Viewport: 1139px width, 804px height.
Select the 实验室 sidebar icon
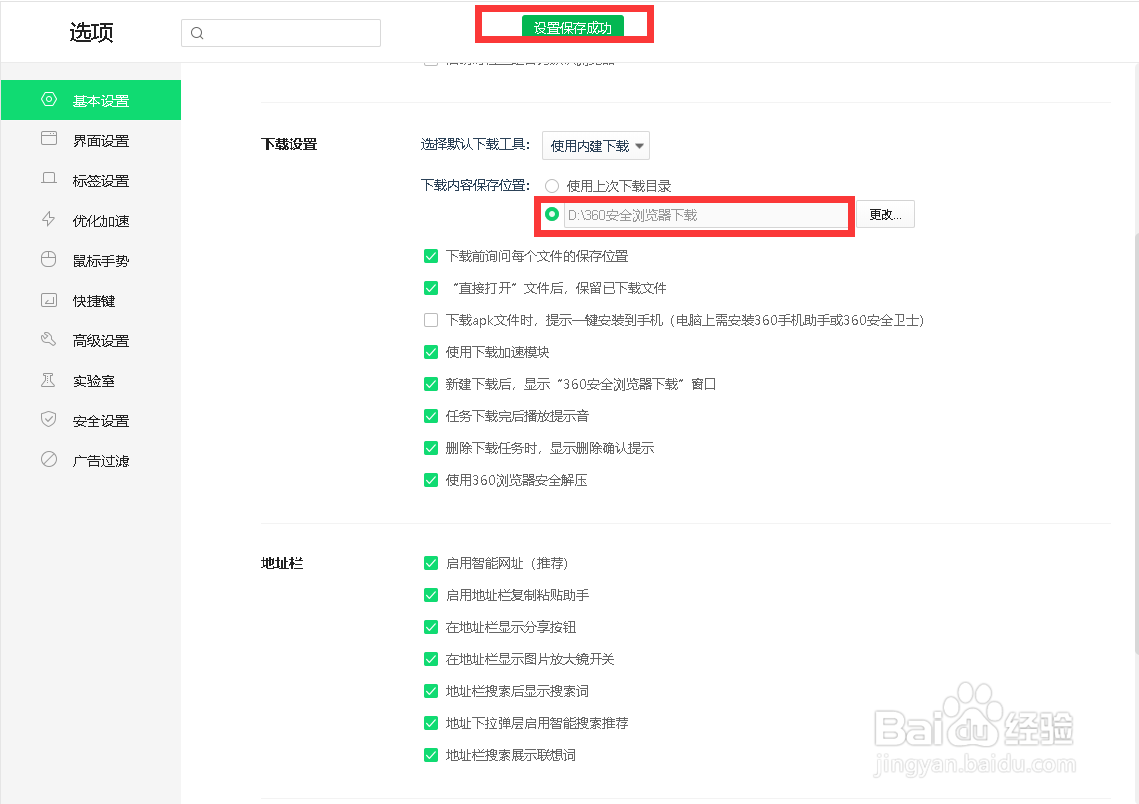coord(48,380)
